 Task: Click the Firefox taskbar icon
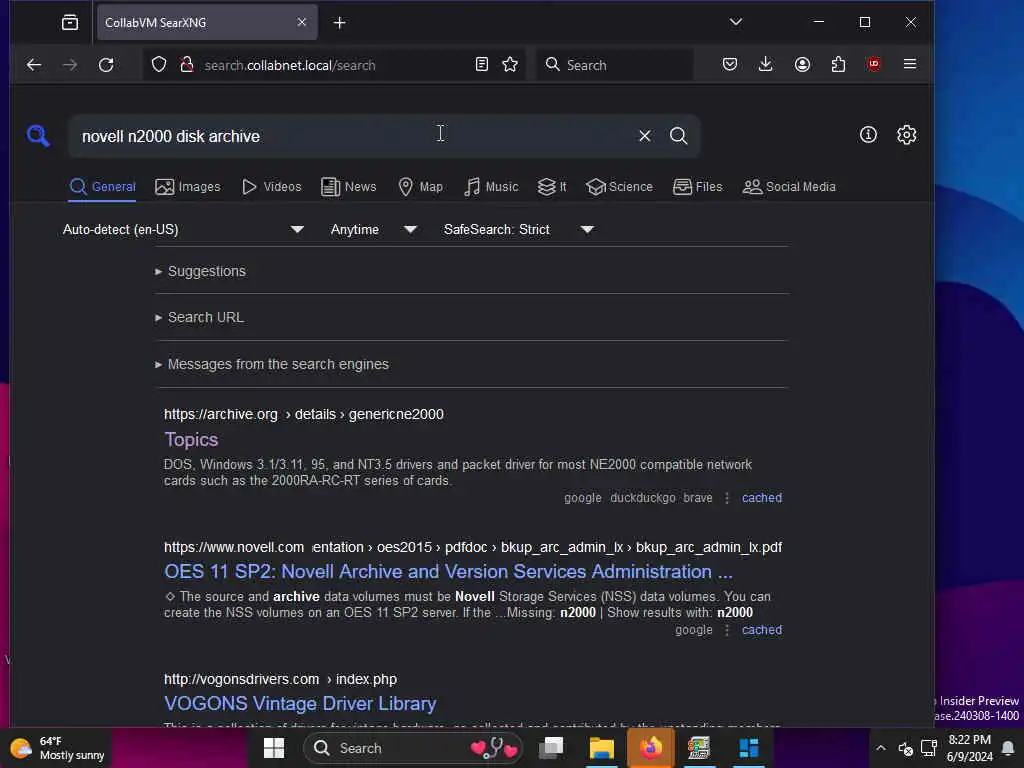pos(650,748)
